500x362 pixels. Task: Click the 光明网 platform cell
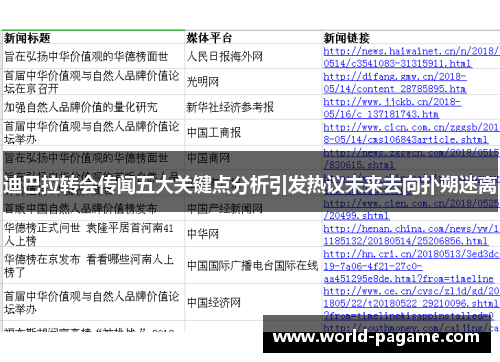[x=253, y=82]
